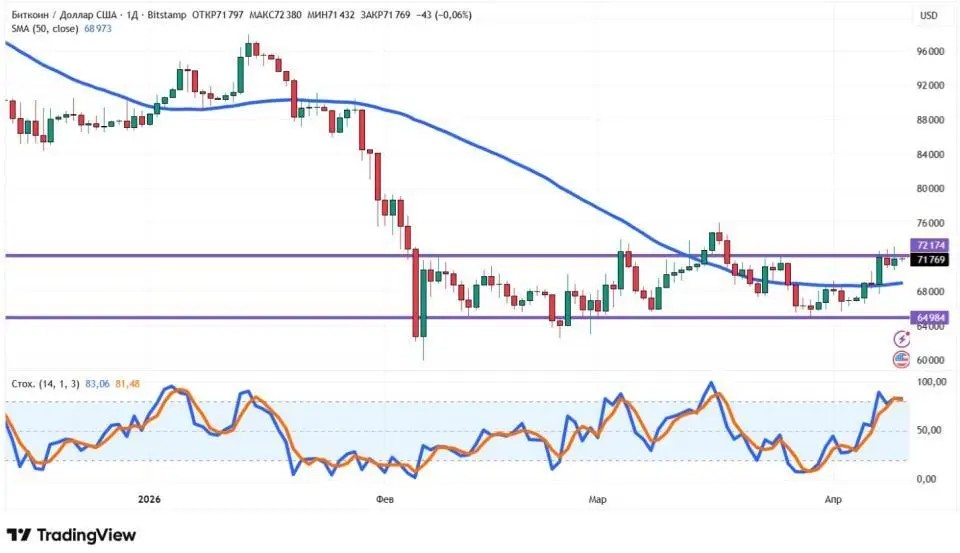Click the TradingView logo
The height and width of the screenshot is (553, 960).
click(71, 535)
